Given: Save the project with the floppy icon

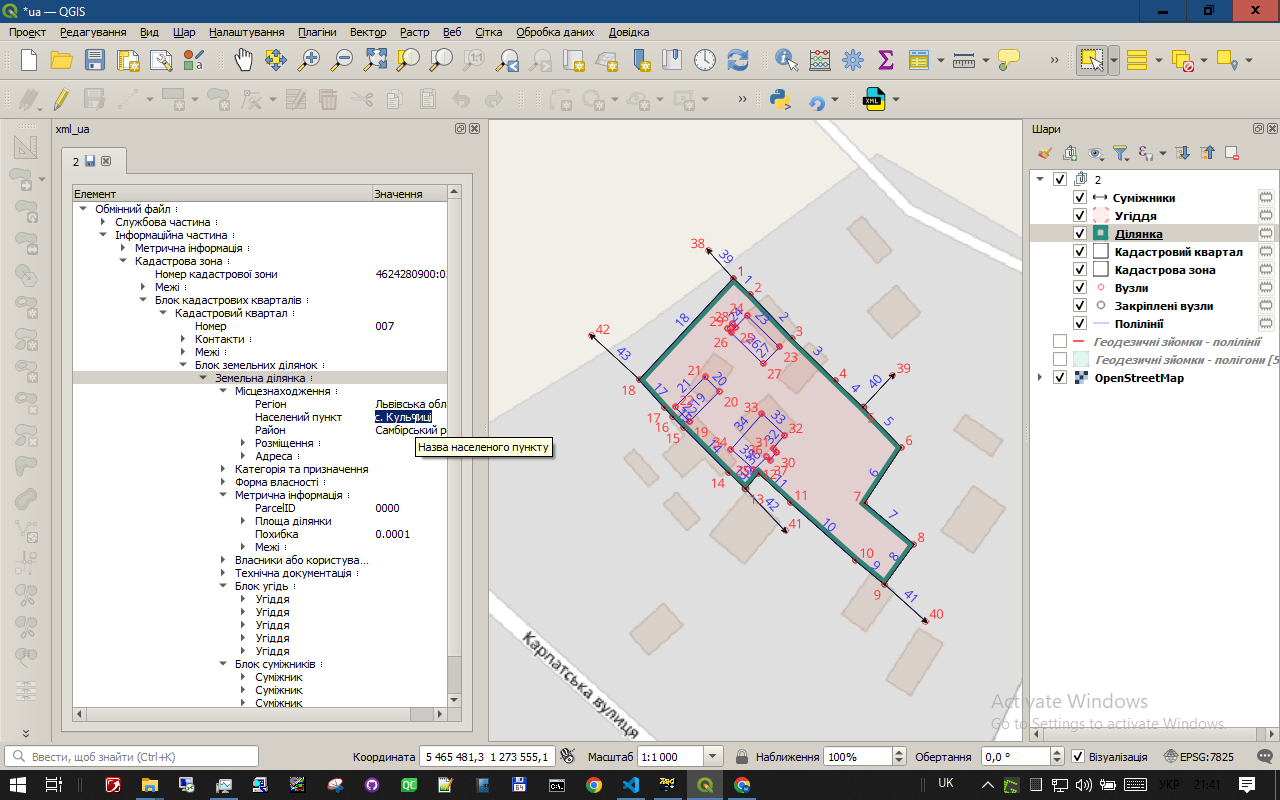Looking at the screenshot, I should pos(95,60).
